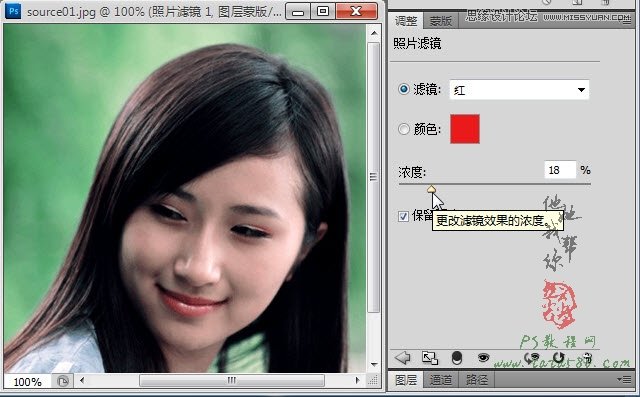This screenshot has width=640, height=397.
Task: Click the 浓度 slider handle
Action: (x=431, y=189)
